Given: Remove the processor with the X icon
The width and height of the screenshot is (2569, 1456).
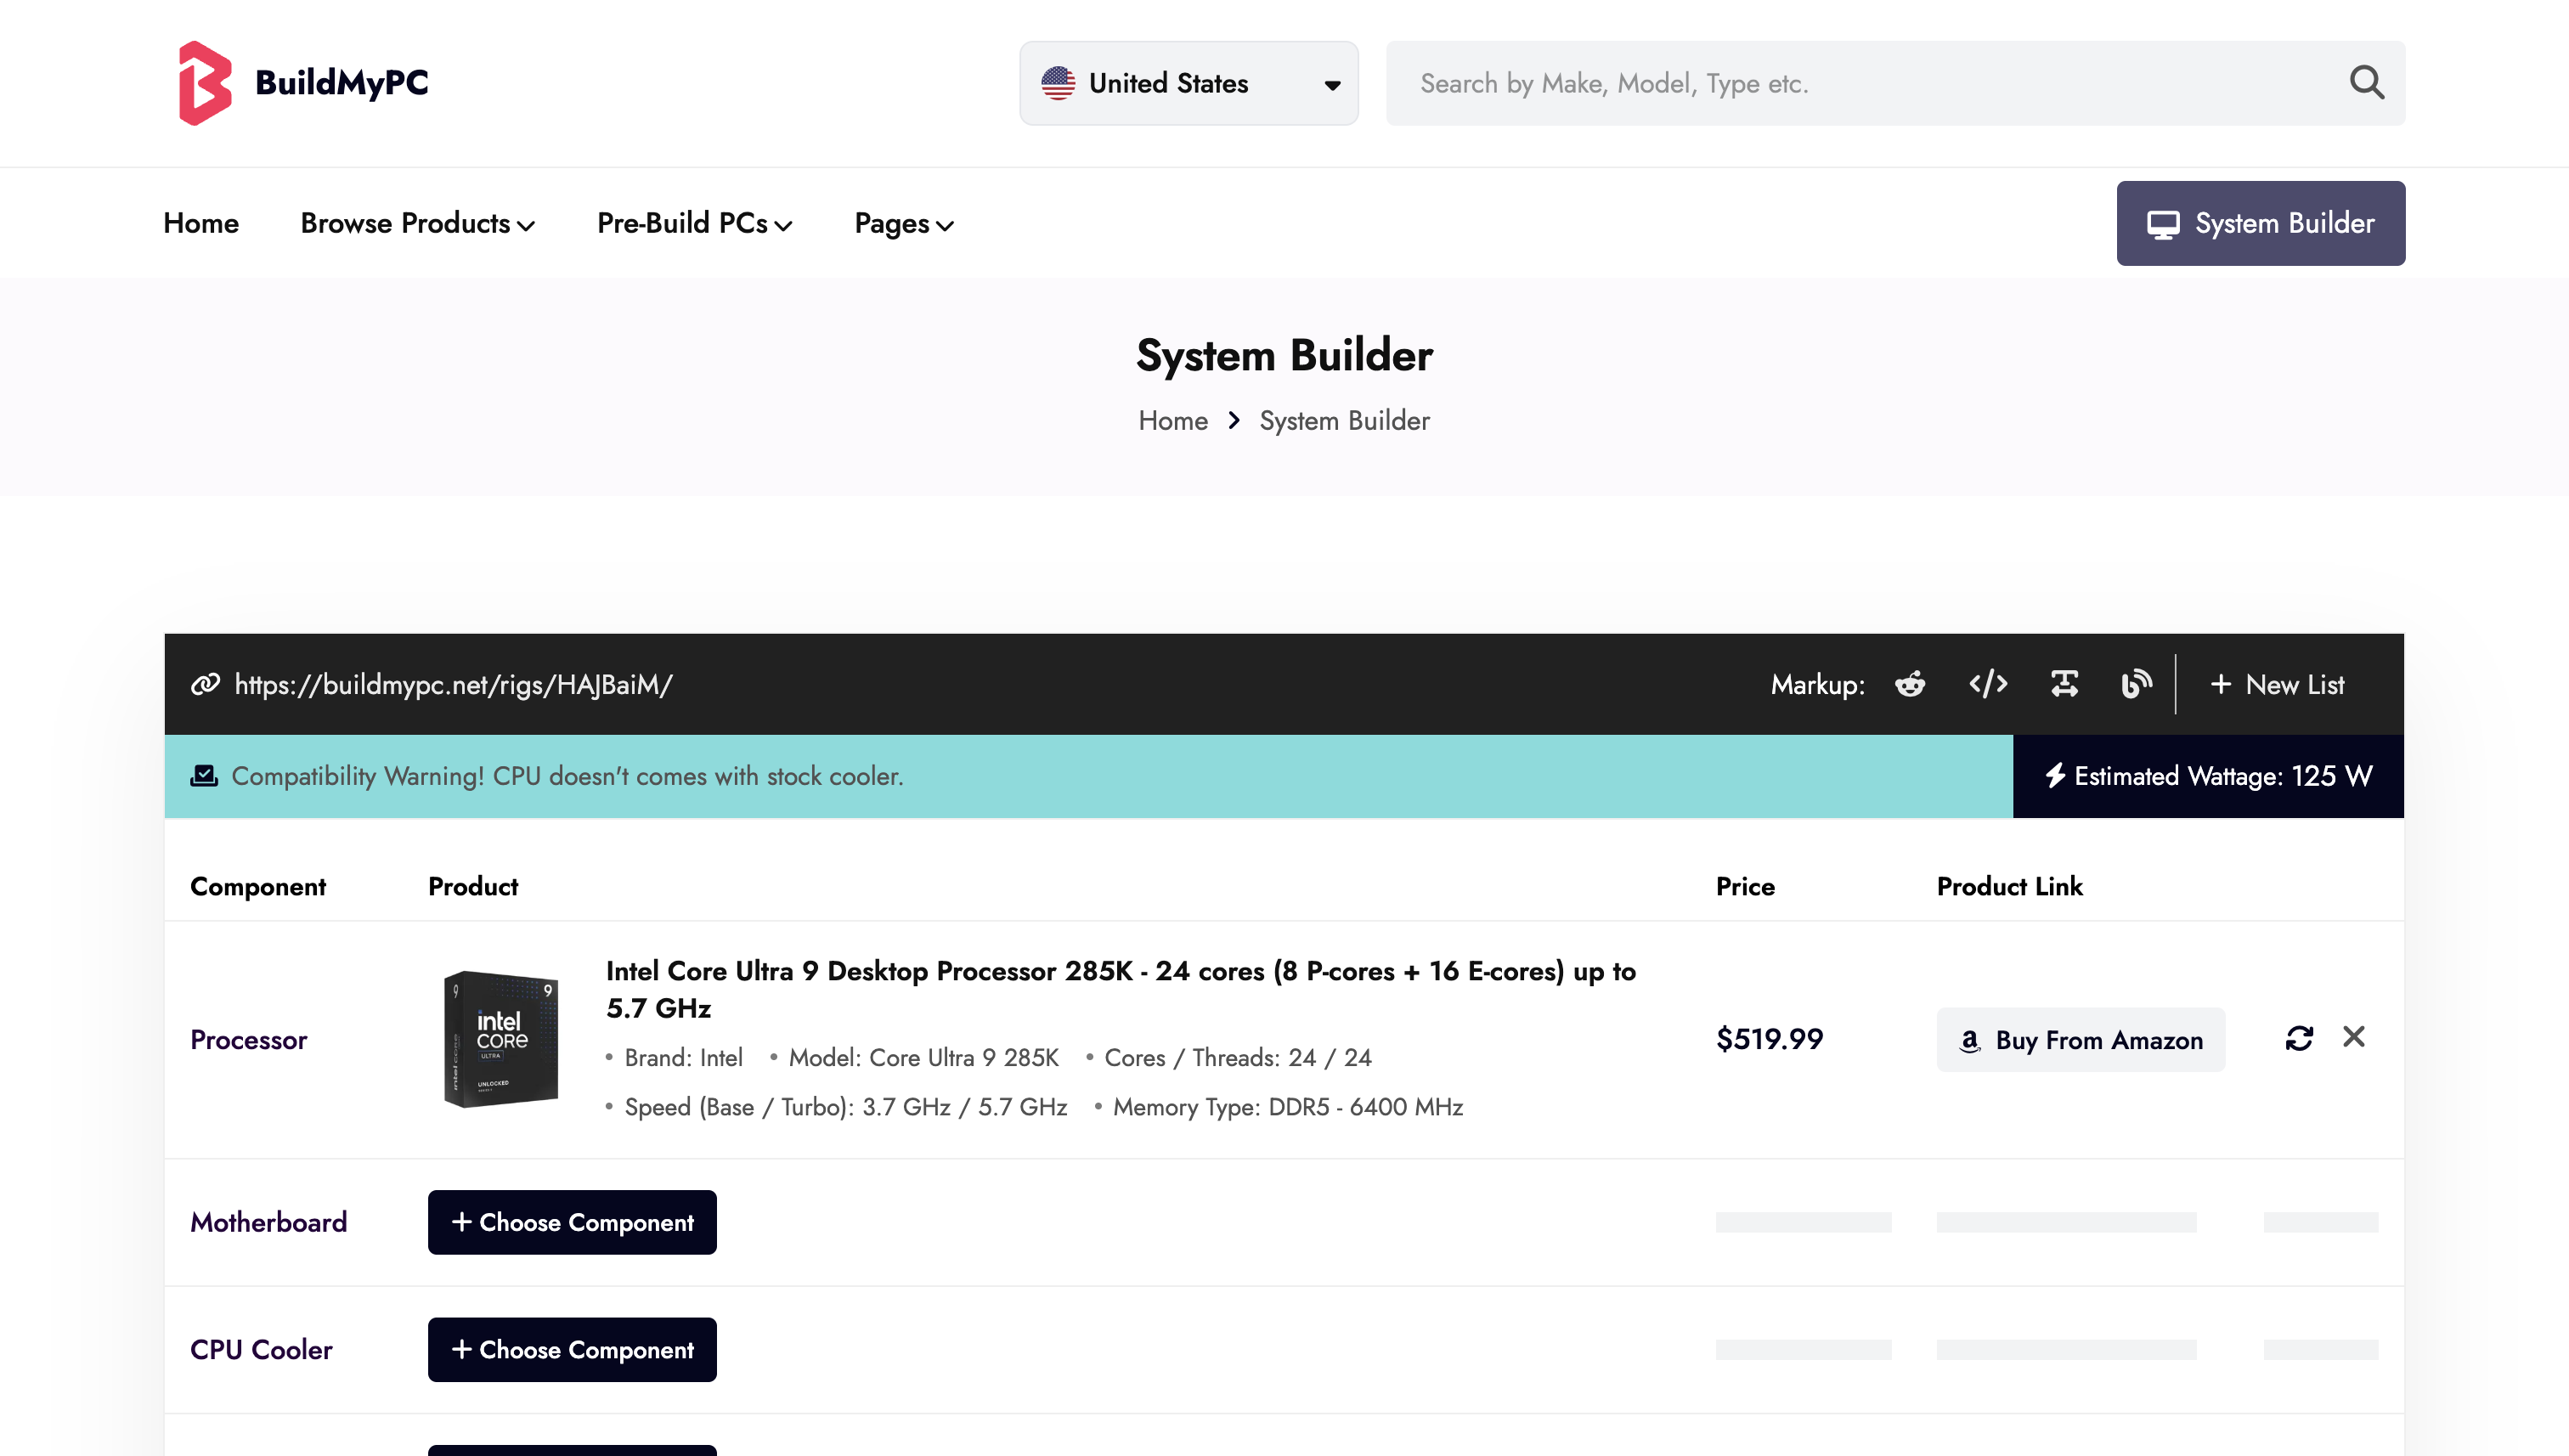Looking at the screenshot, I should 2353,1037.
